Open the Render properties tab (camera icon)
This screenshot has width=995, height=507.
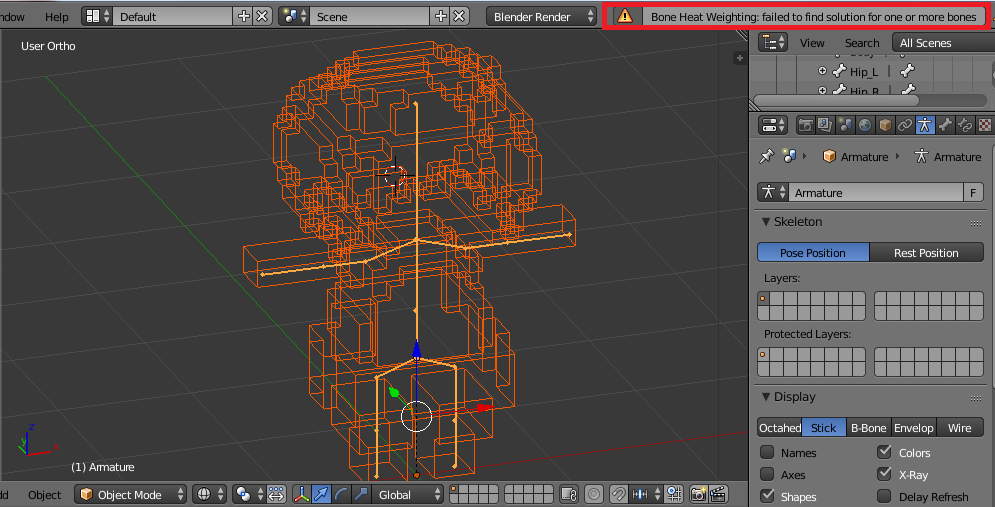click(806, 125)
